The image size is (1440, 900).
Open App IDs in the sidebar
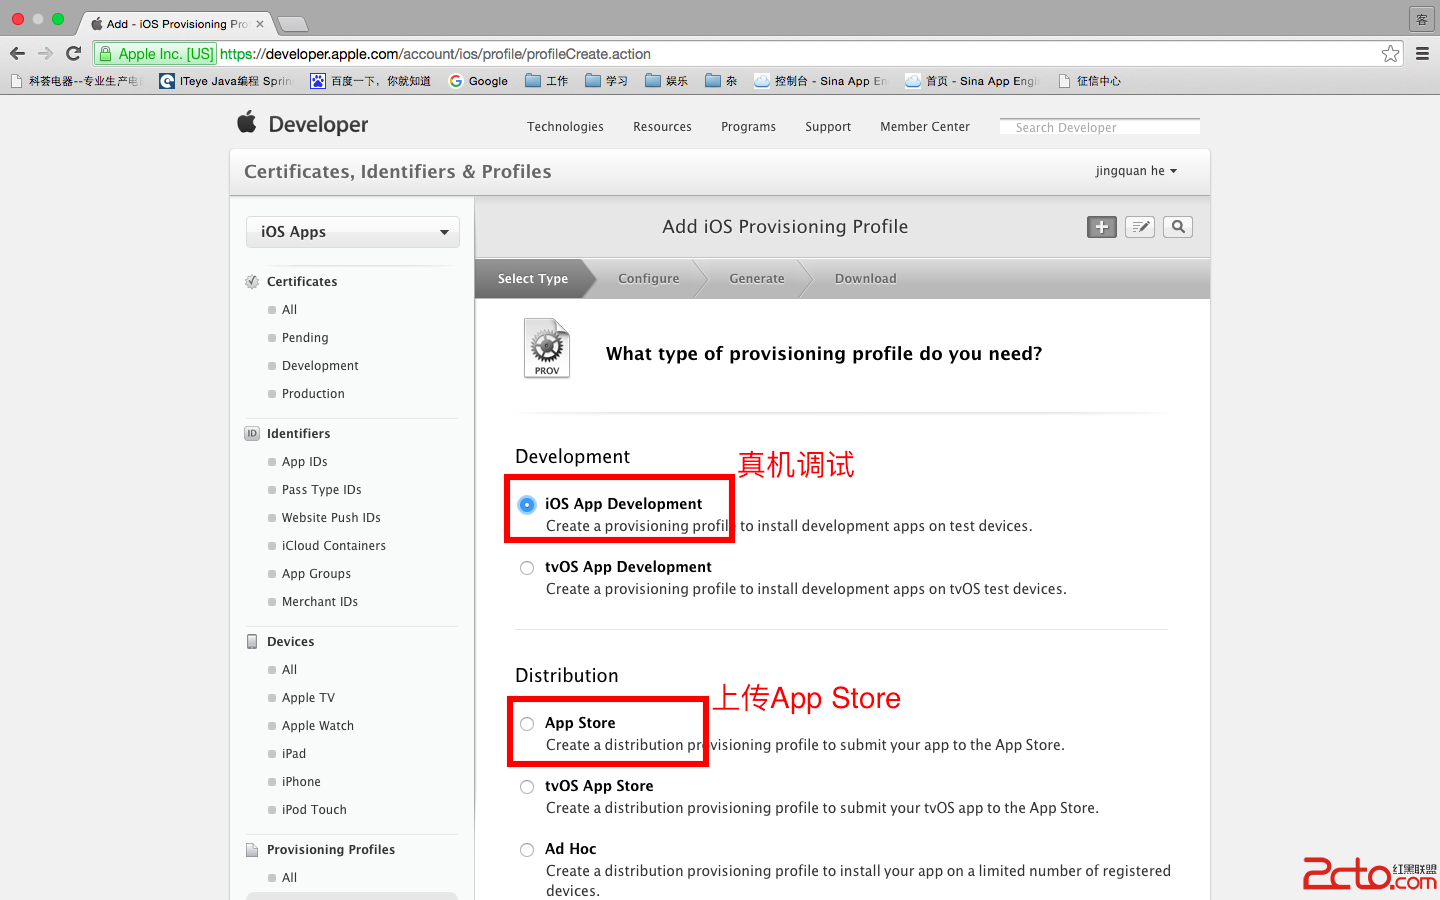pyautogui.click(x=305, y=462)
